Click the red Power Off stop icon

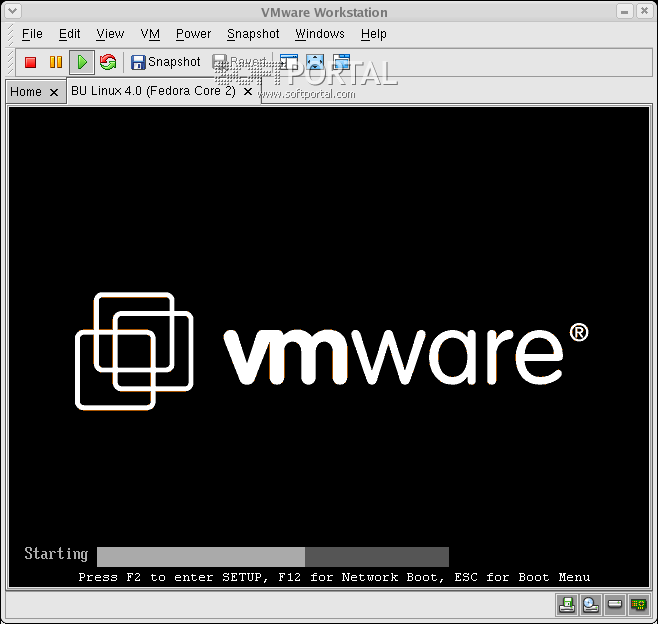(30, 62)
